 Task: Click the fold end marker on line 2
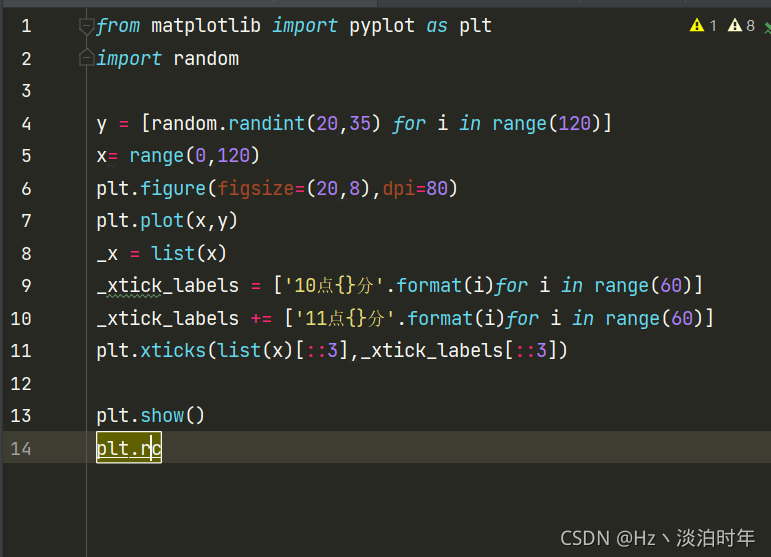(x=86, y=58)
